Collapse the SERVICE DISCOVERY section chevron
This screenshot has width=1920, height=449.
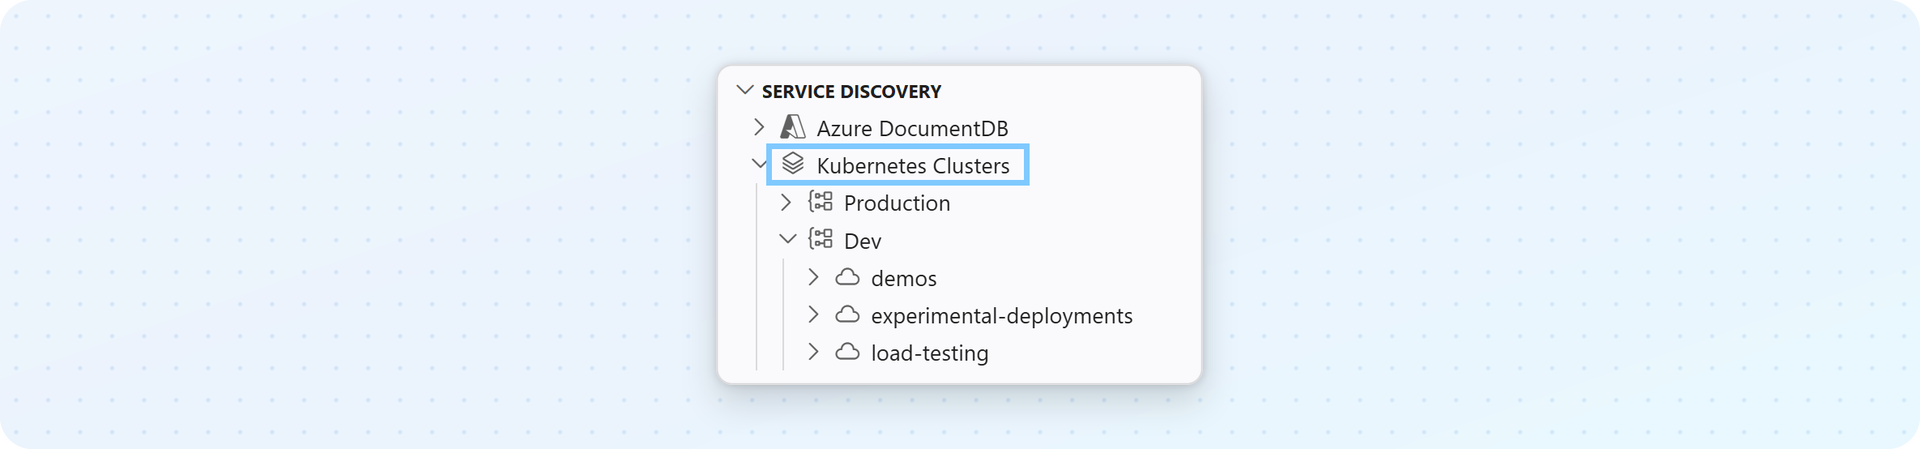[745, 90]
